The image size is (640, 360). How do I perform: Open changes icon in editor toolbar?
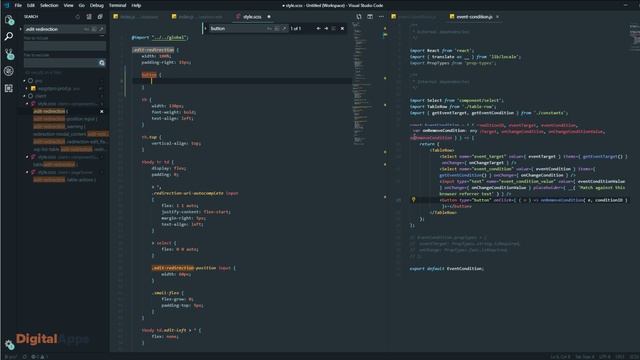(x=359, y=17)
